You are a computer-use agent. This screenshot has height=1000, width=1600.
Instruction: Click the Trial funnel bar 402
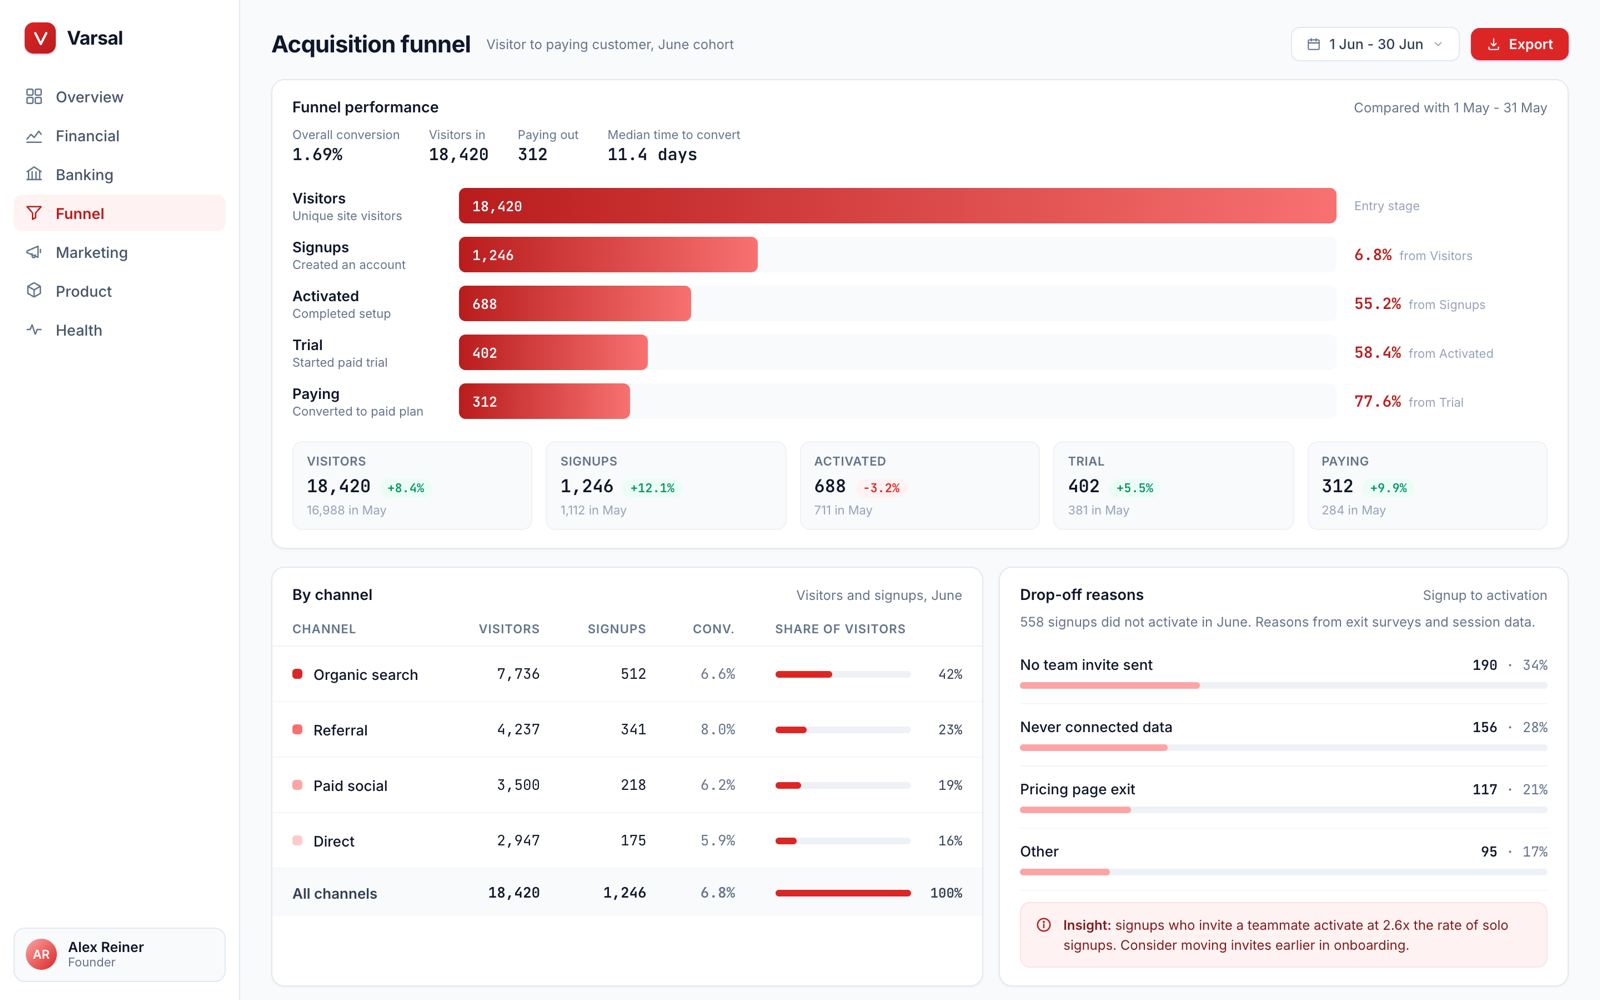tap(553, 353)
